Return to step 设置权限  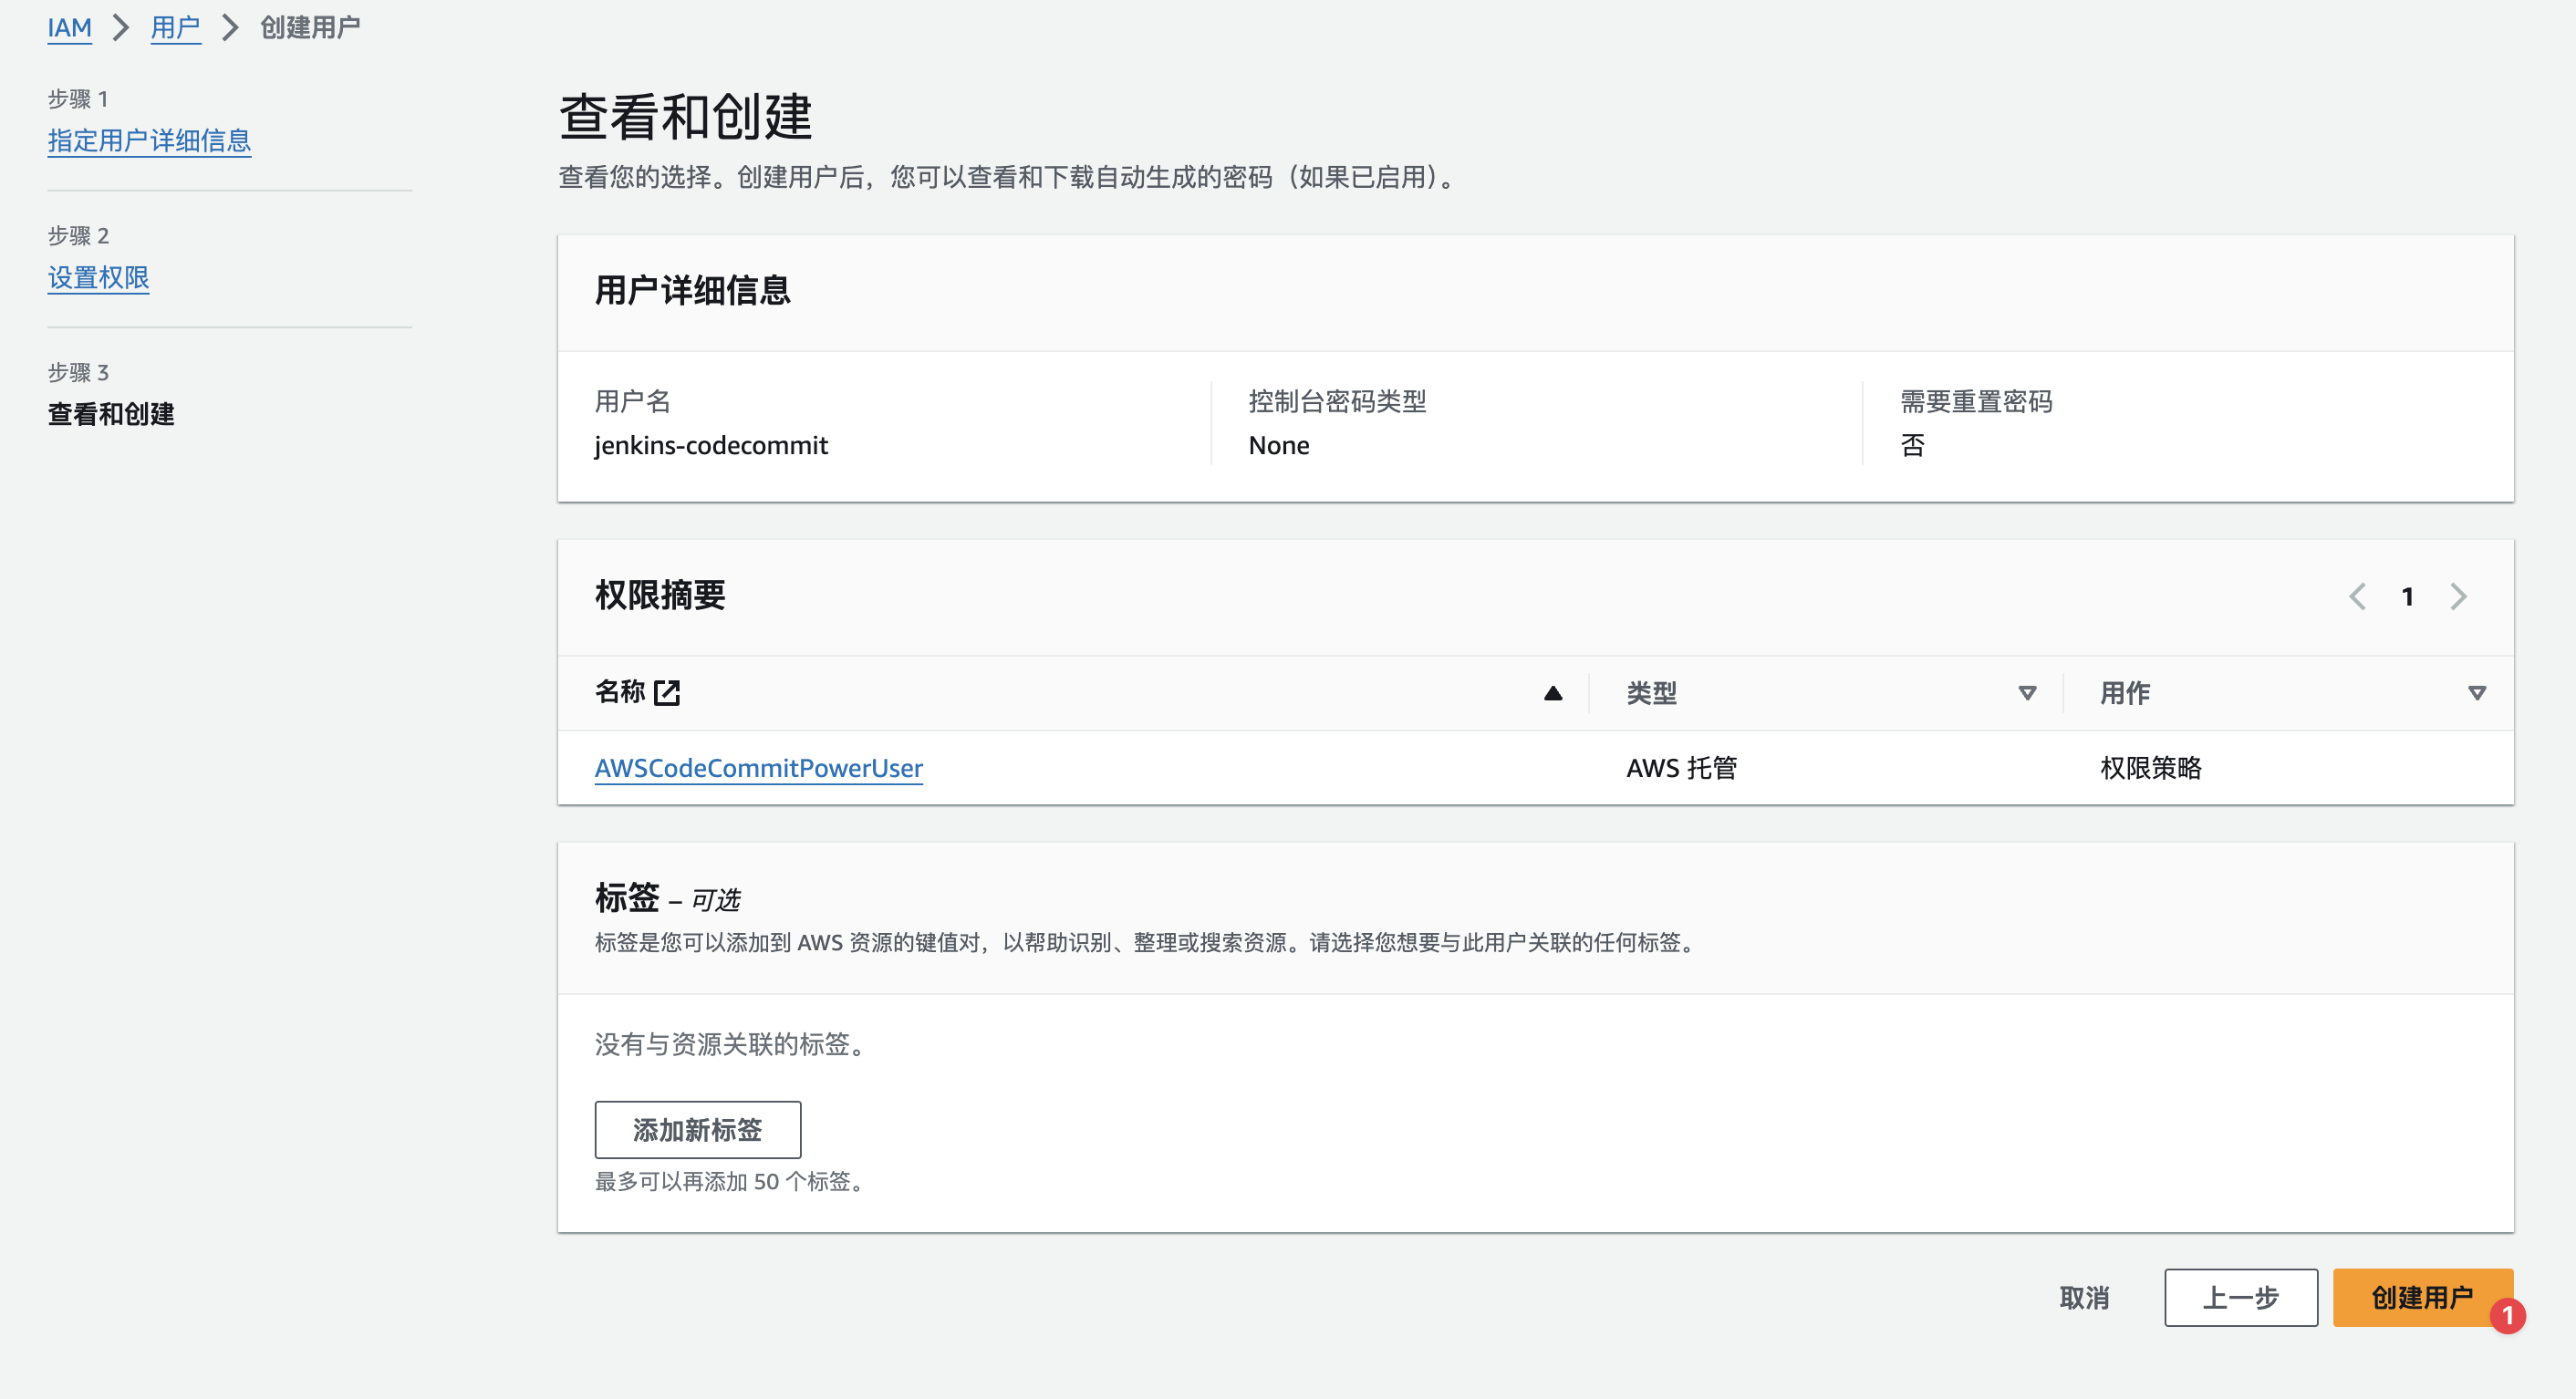[98, 277]
